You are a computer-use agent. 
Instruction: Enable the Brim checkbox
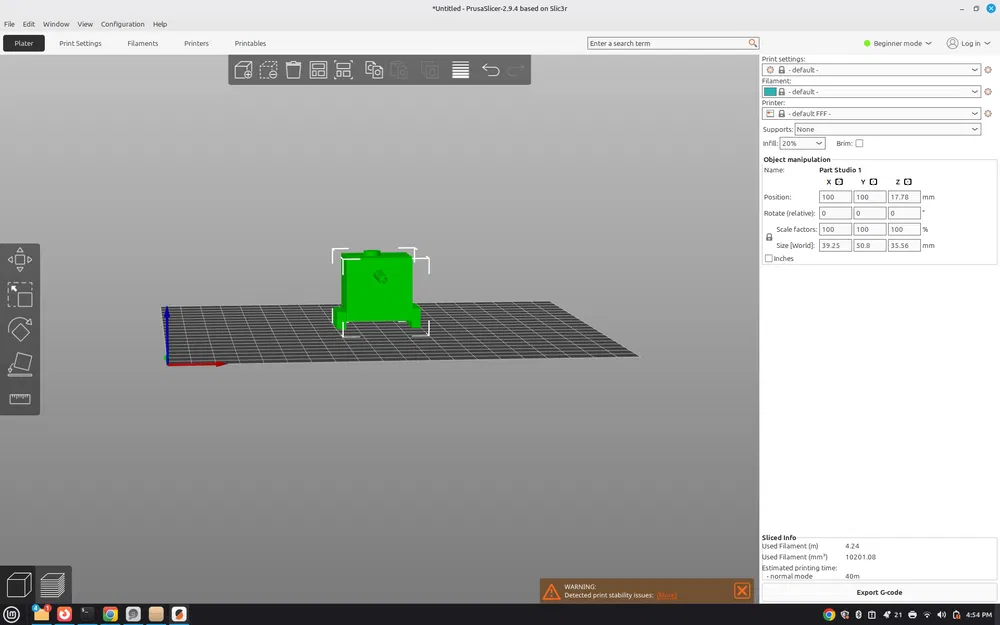point(859,143)
